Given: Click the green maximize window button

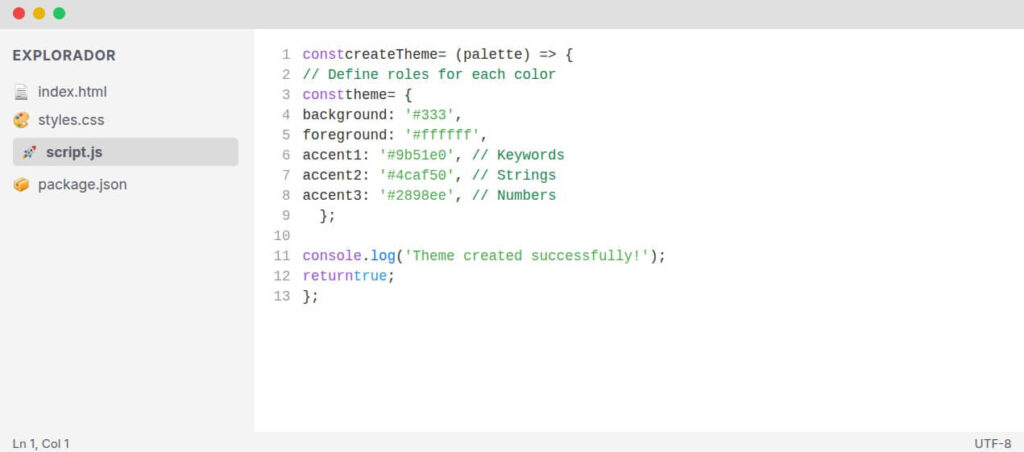Looking at the screenshot, I should point(59,13).
